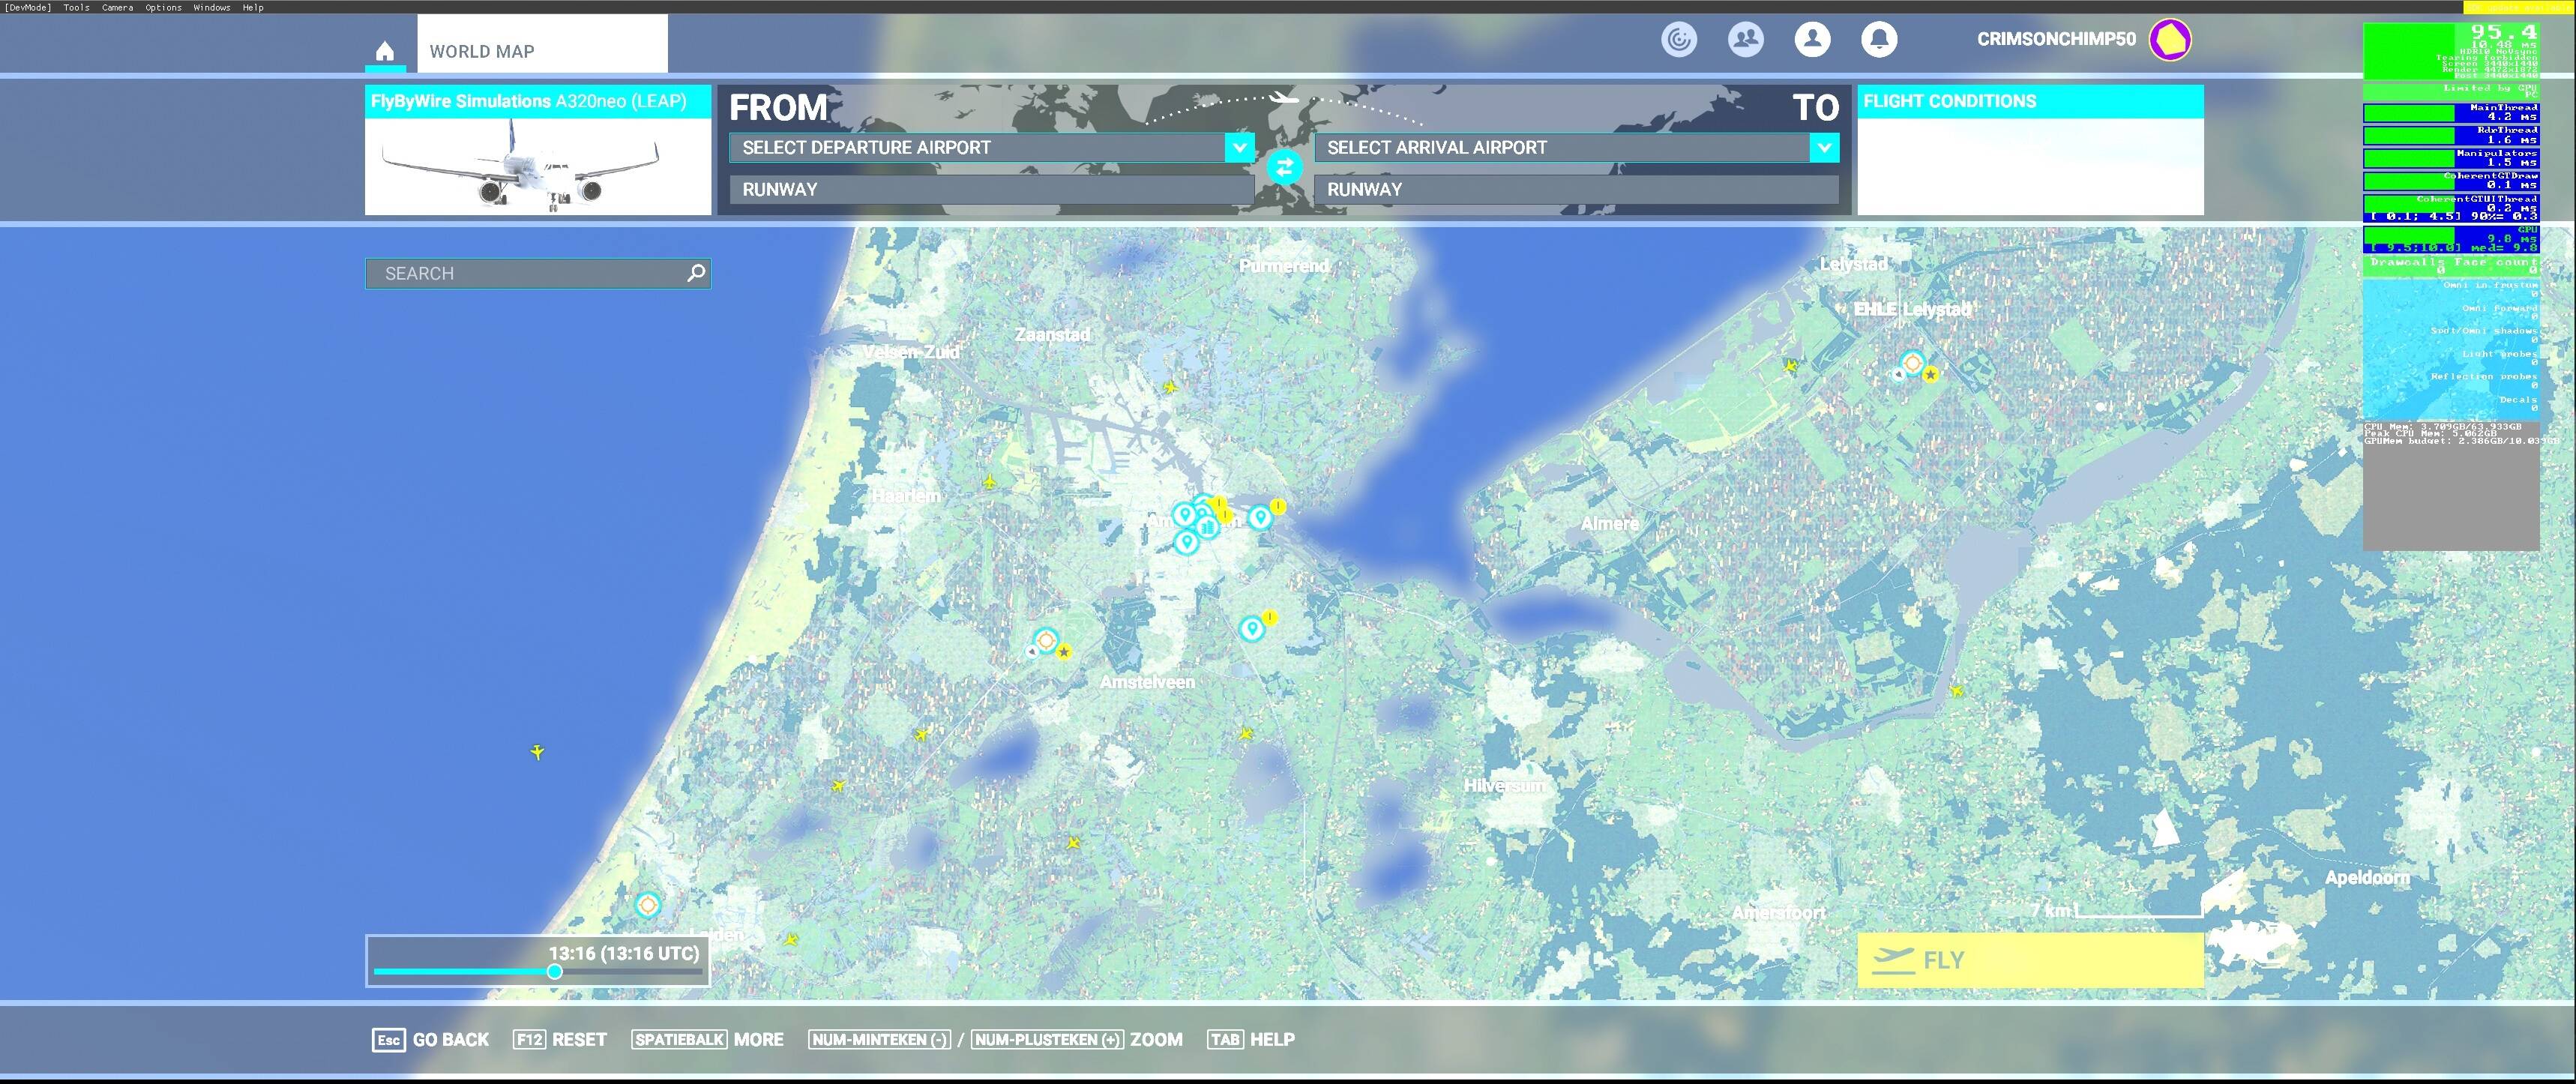Open the notifications bell icon
2576x1084 pixels.
pyautogui.click(x=1879, y=39)
